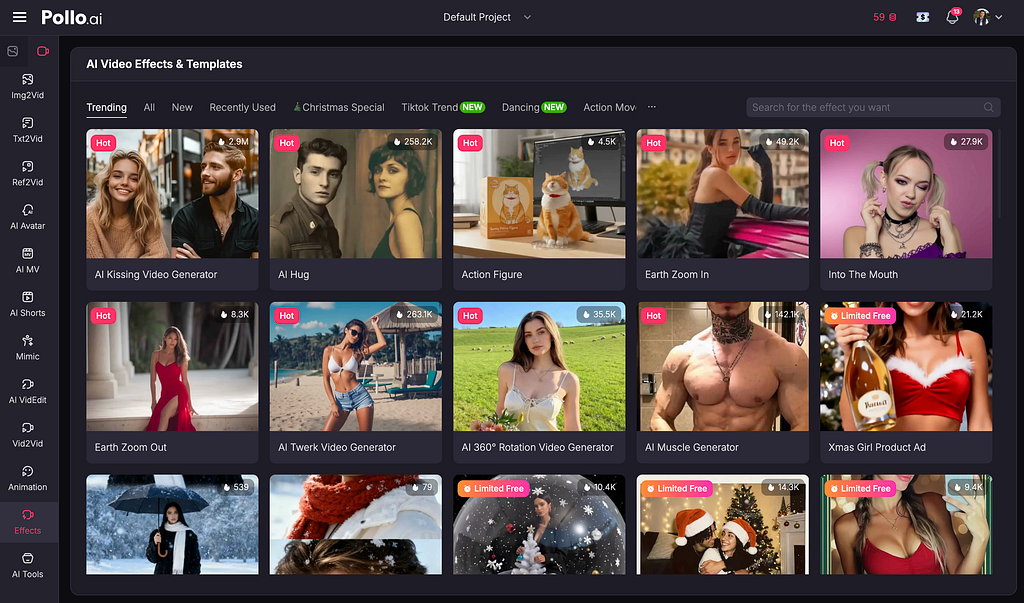This screenshot has height=603, width=1024.
Task: Open the notifications bell
Action: click(952, 17)
